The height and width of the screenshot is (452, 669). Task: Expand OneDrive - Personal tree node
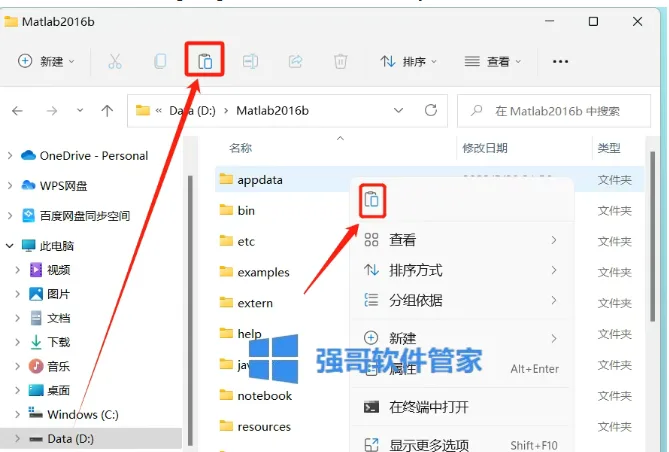(x=10, y=156)
